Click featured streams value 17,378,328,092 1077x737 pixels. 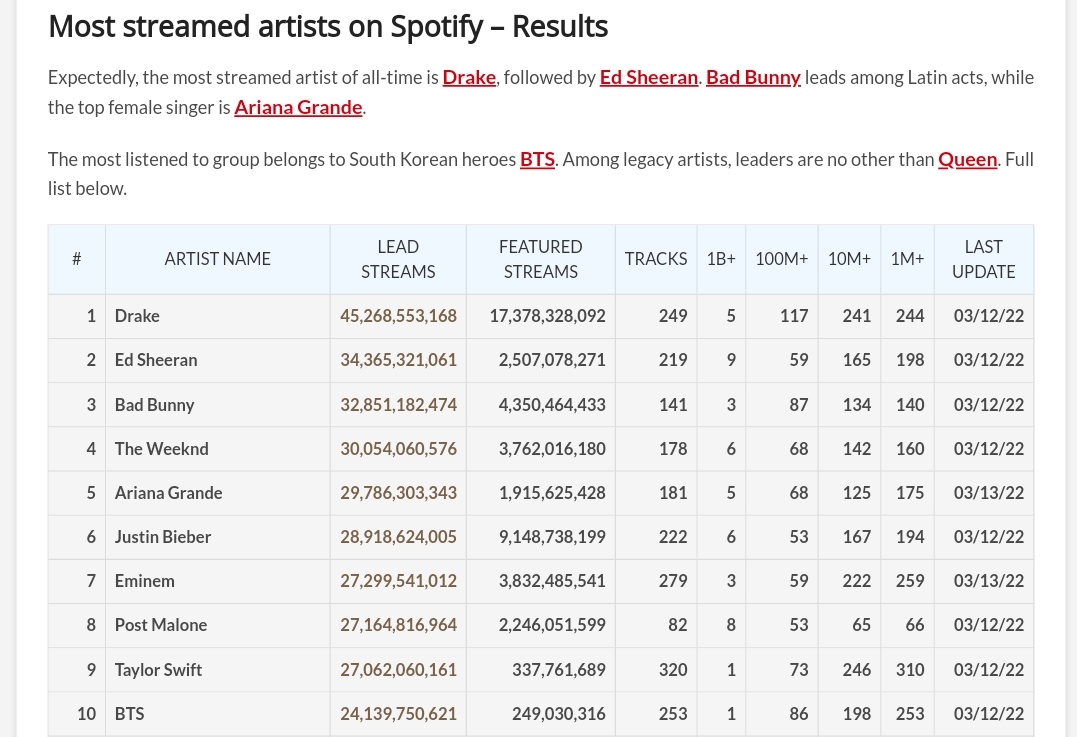pos(547,316)
